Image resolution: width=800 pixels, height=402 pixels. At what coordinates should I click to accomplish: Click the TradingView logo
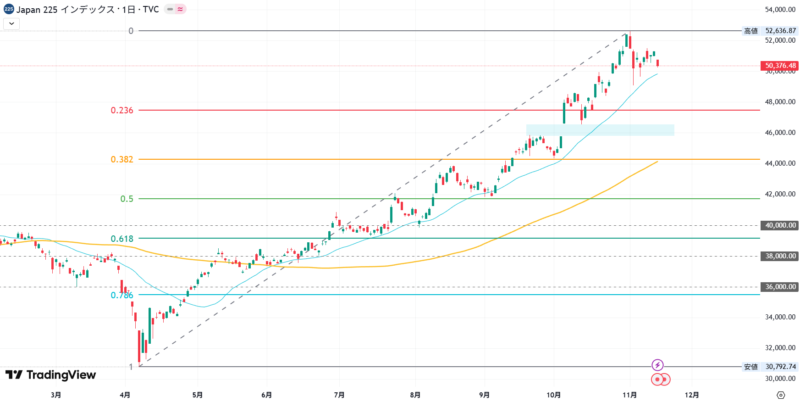[x=50, y=375]
